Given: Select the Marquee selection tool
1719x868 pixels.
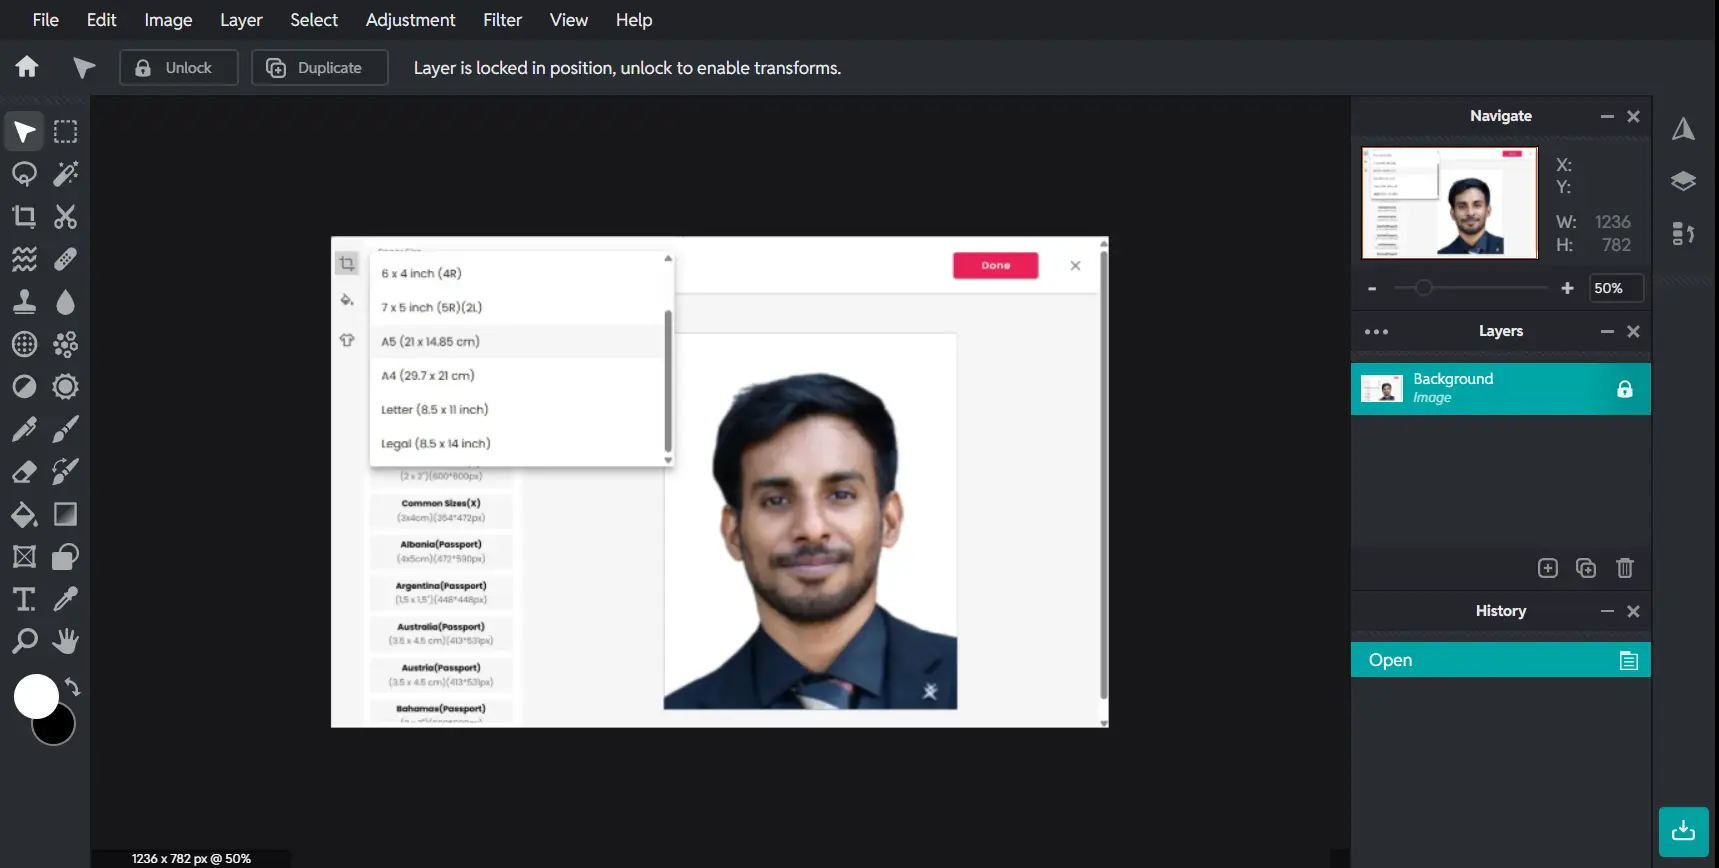Looking at the screenshot, I should point(66,132).
